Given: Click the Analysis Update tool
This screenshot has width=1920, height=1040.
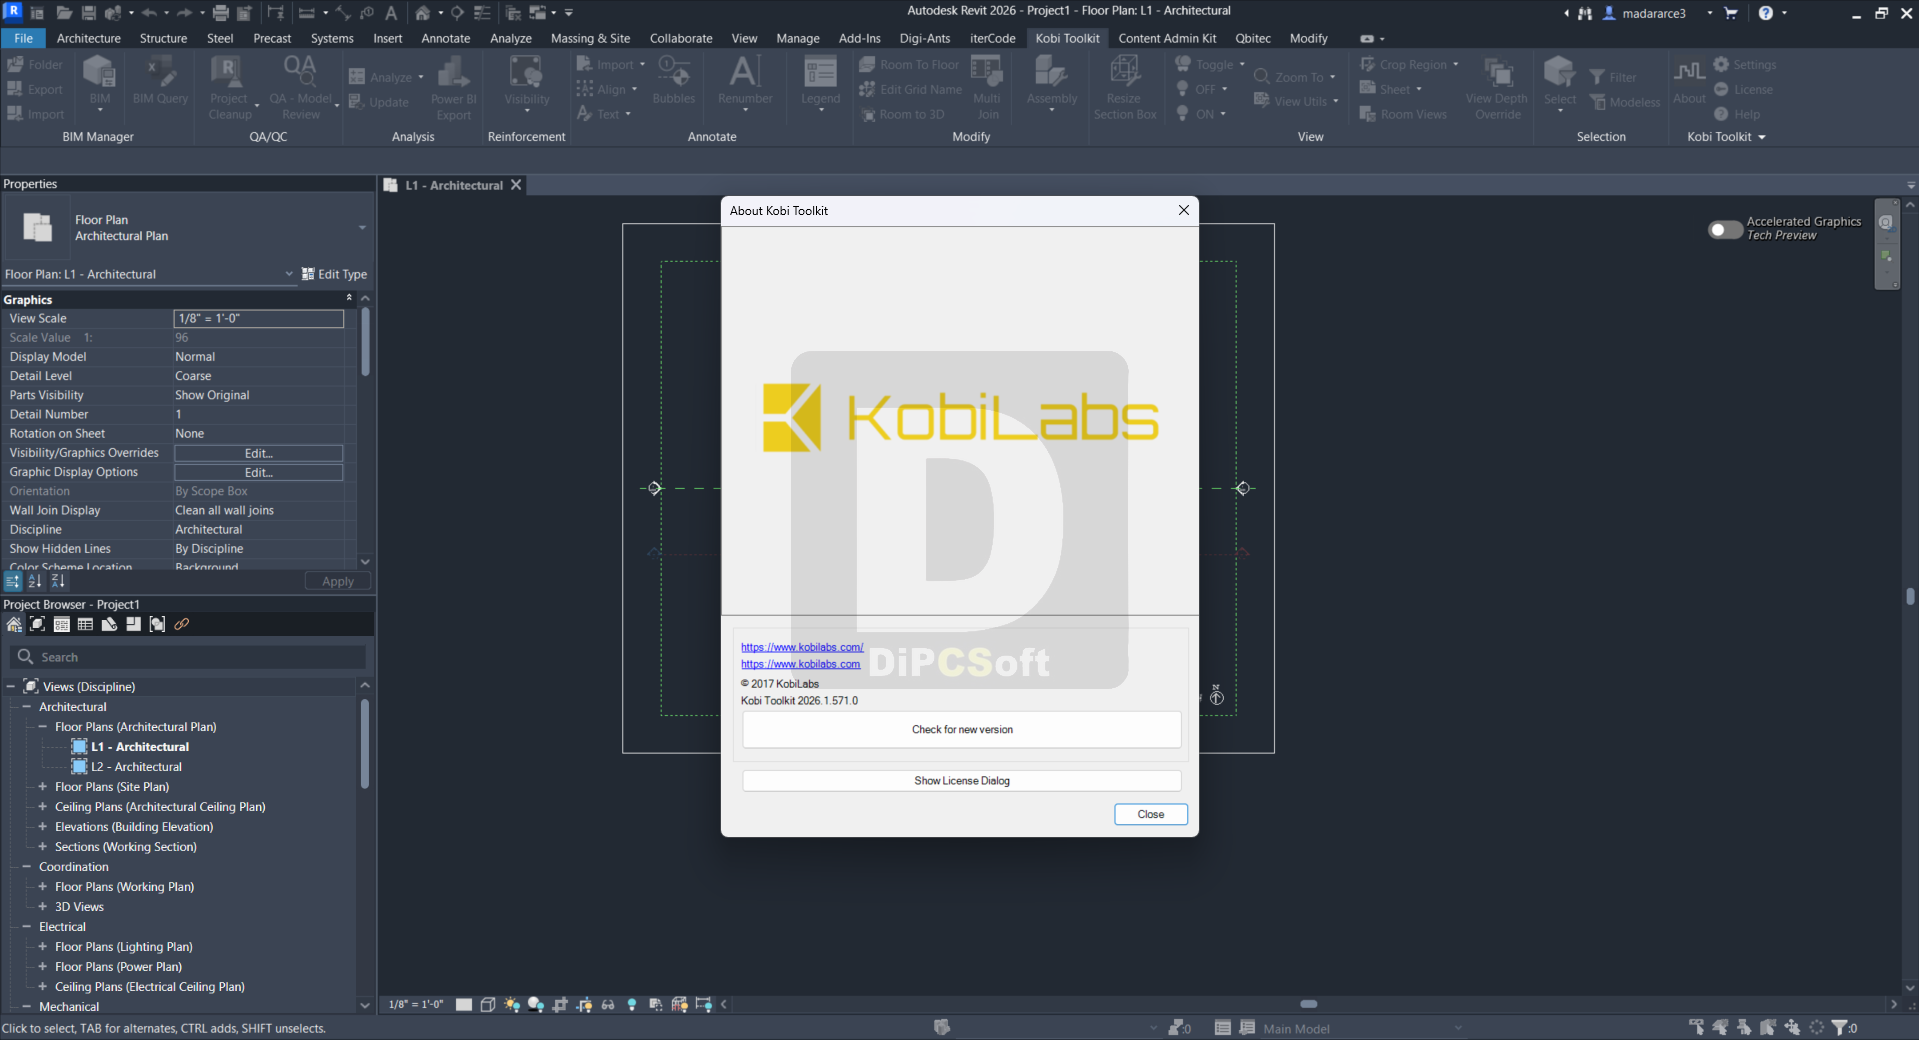Looking at the screenshot, I should coord(378,102).
